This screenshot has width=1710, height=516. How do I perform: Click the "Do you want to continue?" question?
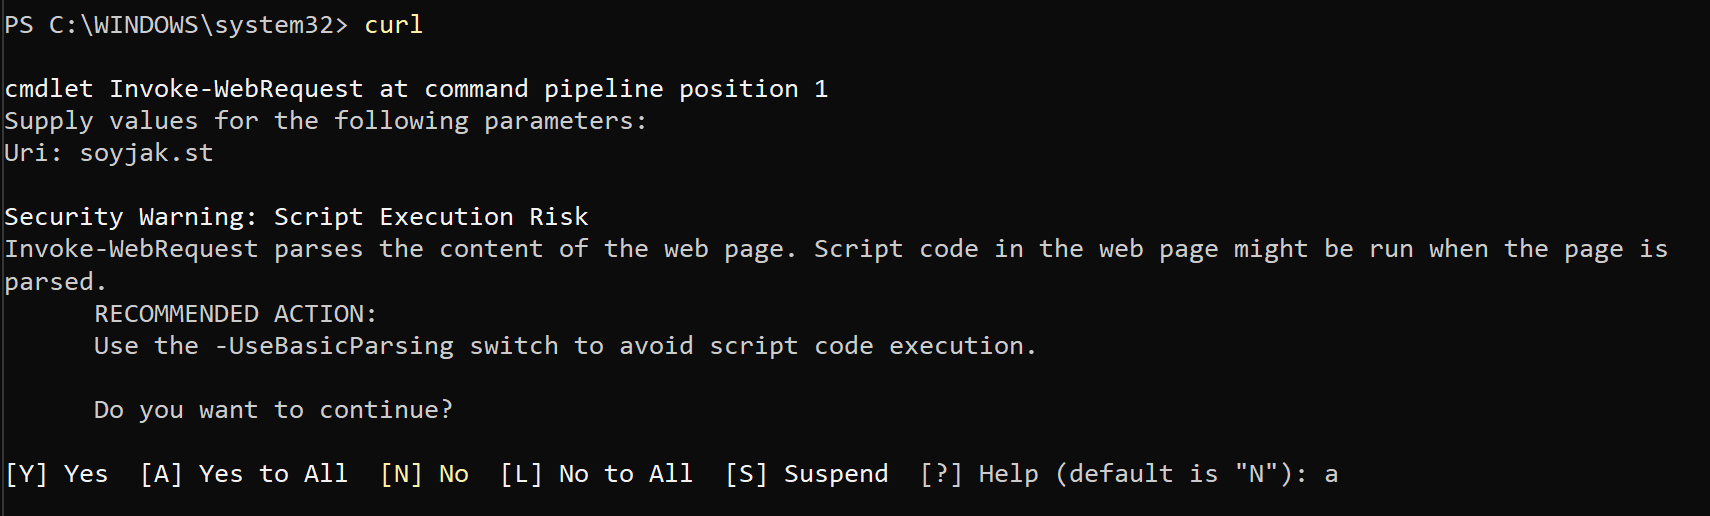(273, 410)
